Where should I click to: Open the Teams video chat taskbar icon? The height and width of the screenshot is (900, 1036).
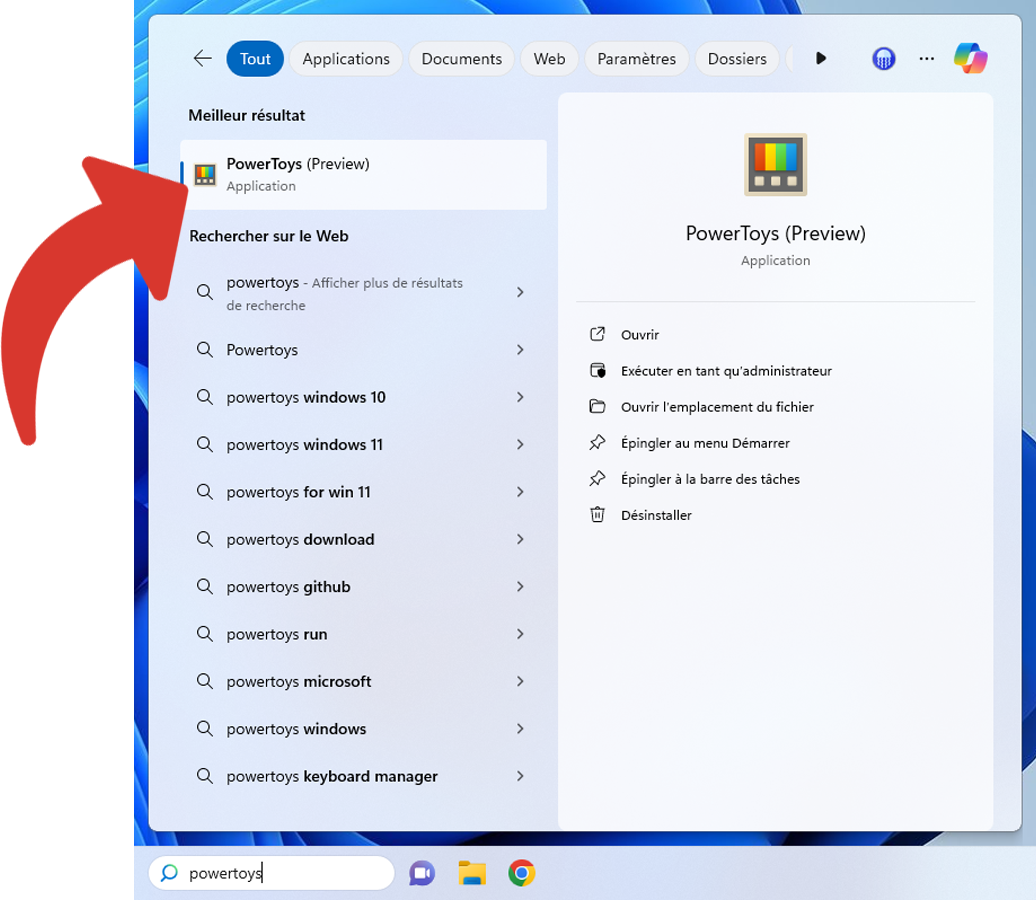coord(422,874)
